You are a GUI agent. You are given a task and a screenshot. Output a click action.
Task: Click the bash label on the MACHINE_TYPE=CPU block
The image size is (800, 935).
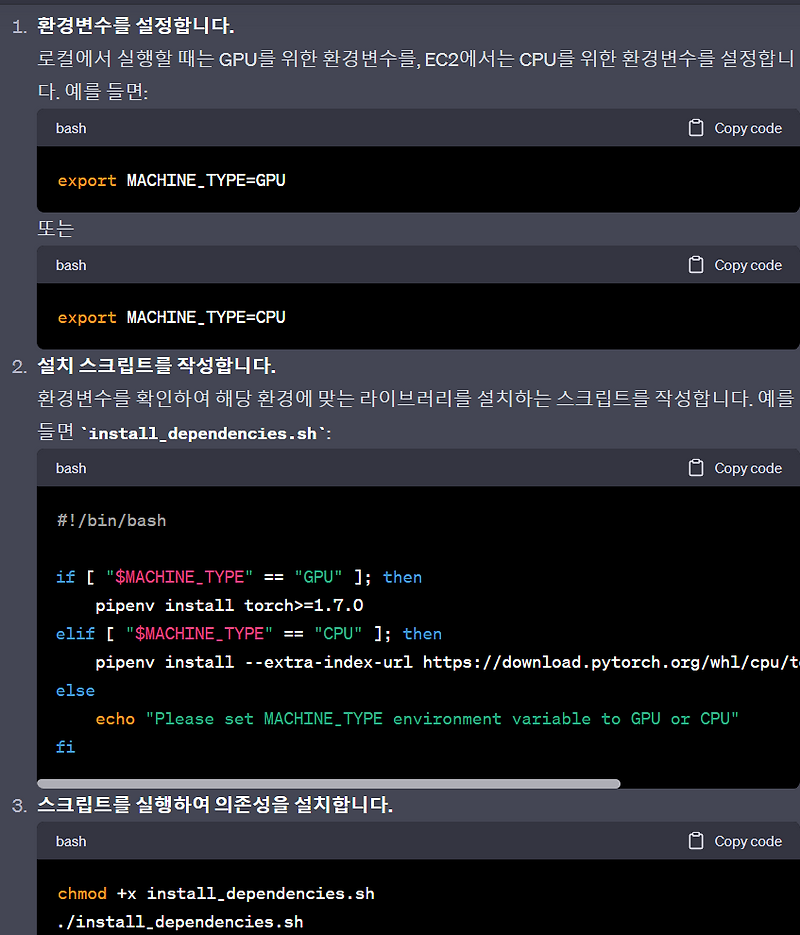tap(70, 265)
